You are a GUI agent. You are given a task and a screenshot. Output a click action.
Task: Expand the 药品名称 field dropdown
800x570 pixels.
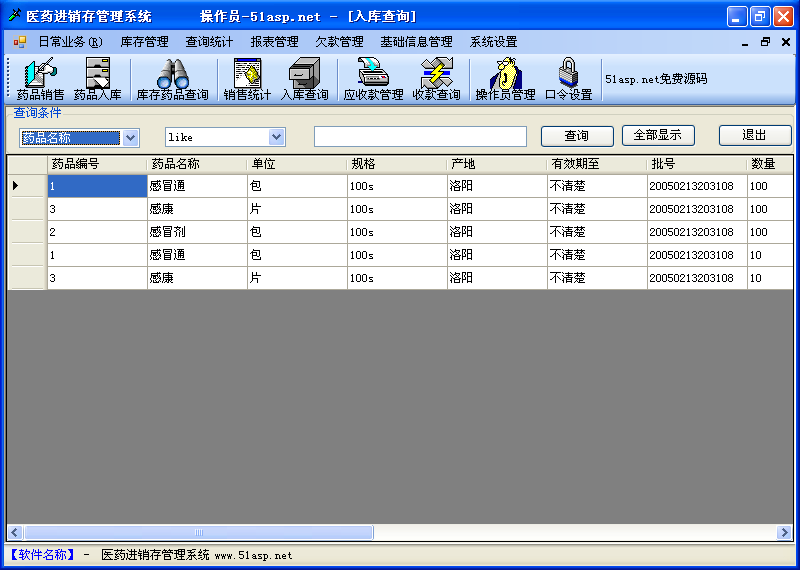coord(131,137)
